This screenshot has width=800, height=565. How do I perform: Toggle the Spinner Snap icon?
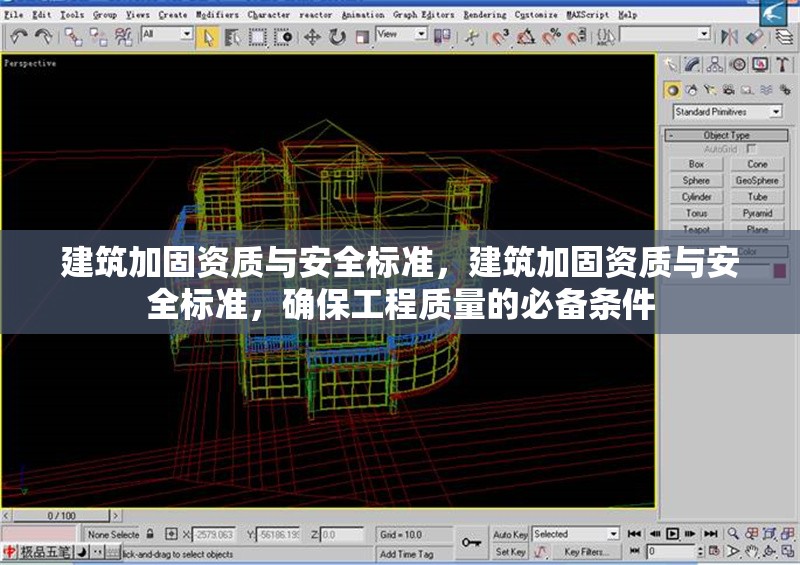pos(577,37)
